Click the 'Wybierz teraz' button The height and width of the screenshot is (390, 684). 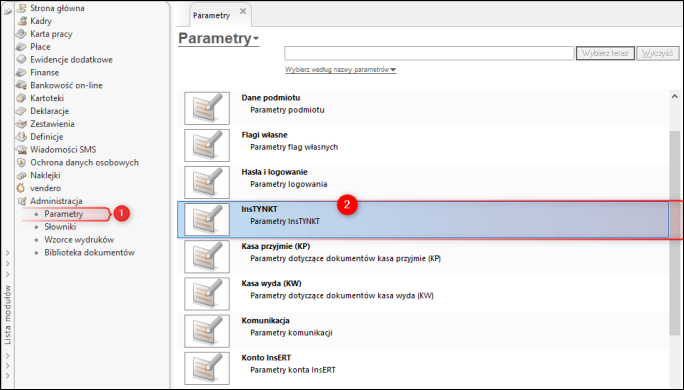[605, 53]
